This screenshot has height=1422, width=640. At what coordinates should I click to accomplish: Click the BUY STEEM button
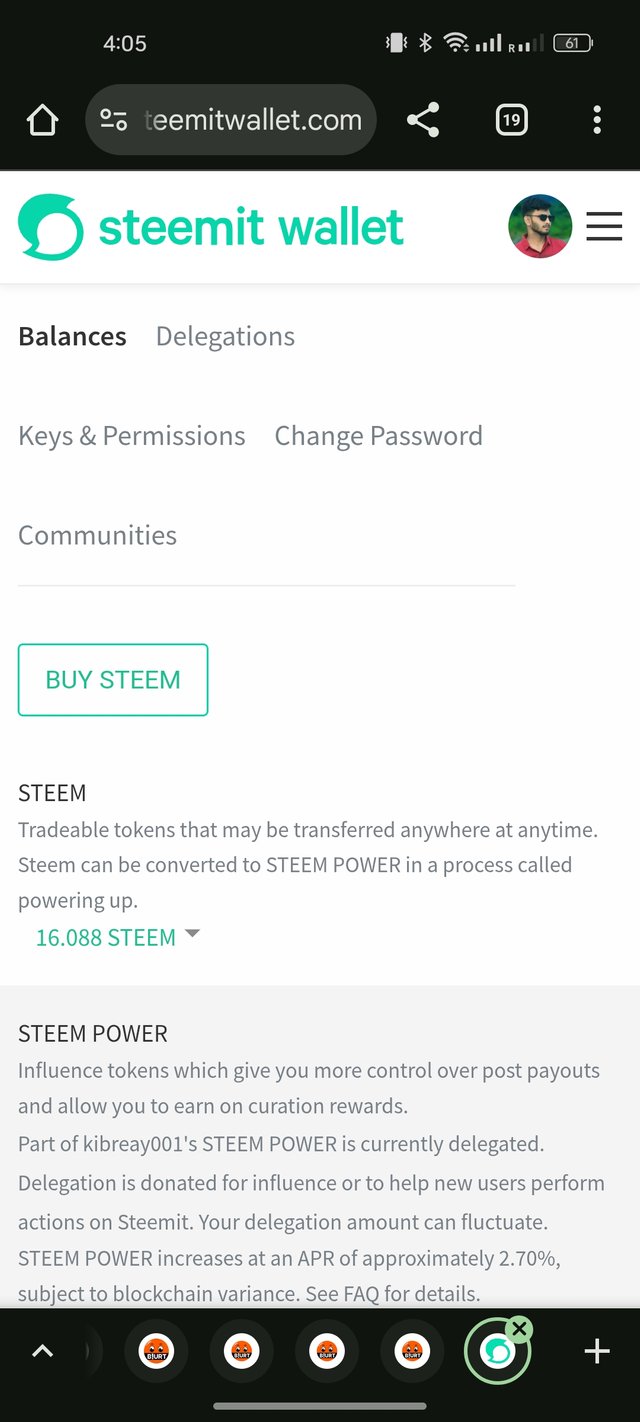click(113, 680)
